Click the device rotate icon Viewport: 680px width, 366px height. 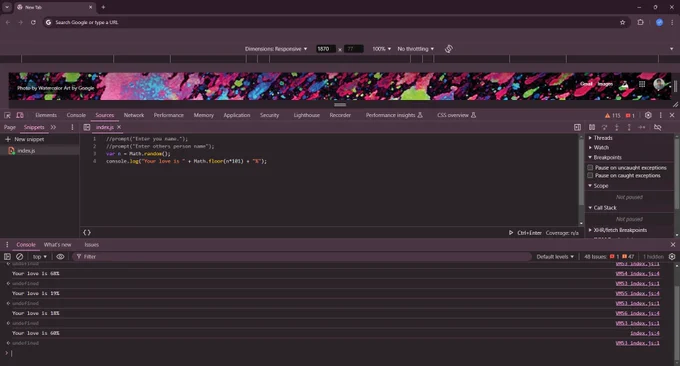click(x=449, y=49)
